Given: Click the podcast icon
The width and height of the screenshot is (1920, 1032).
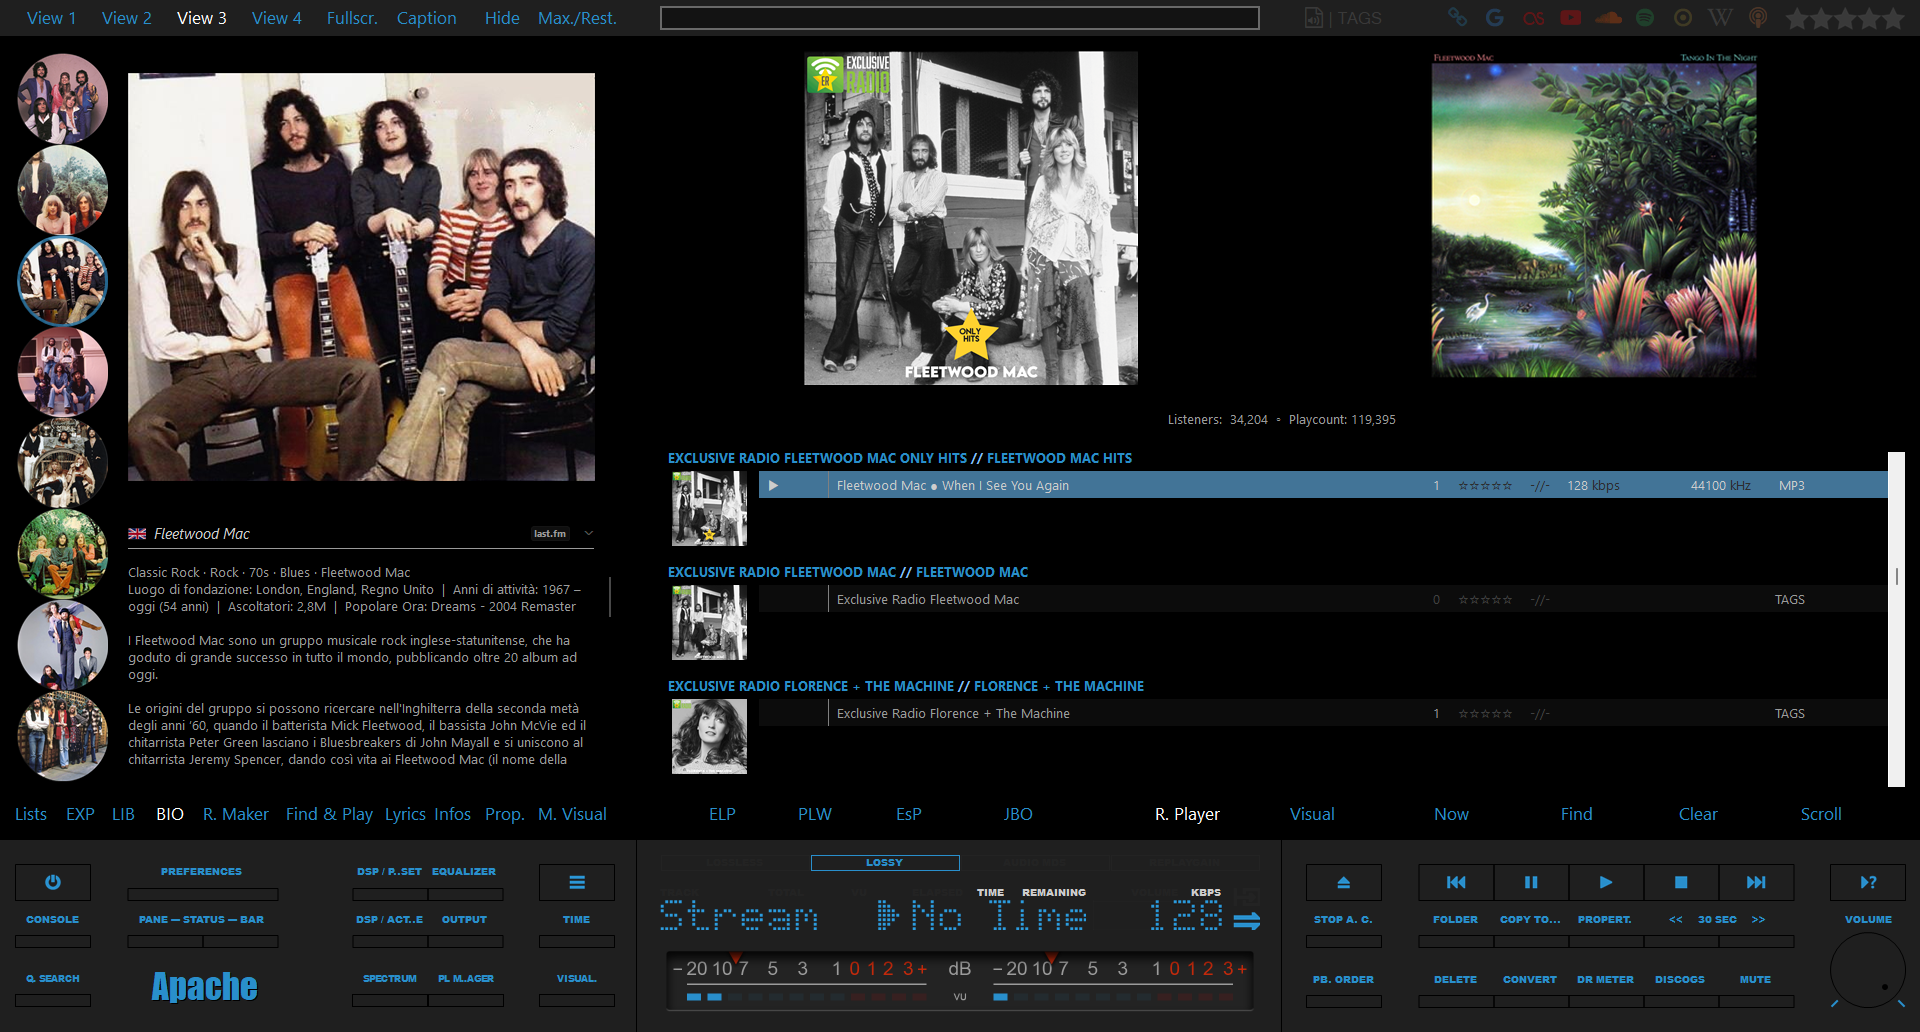Looking at the screenshot, I should pyautogui.click(x=1758, y=17).
